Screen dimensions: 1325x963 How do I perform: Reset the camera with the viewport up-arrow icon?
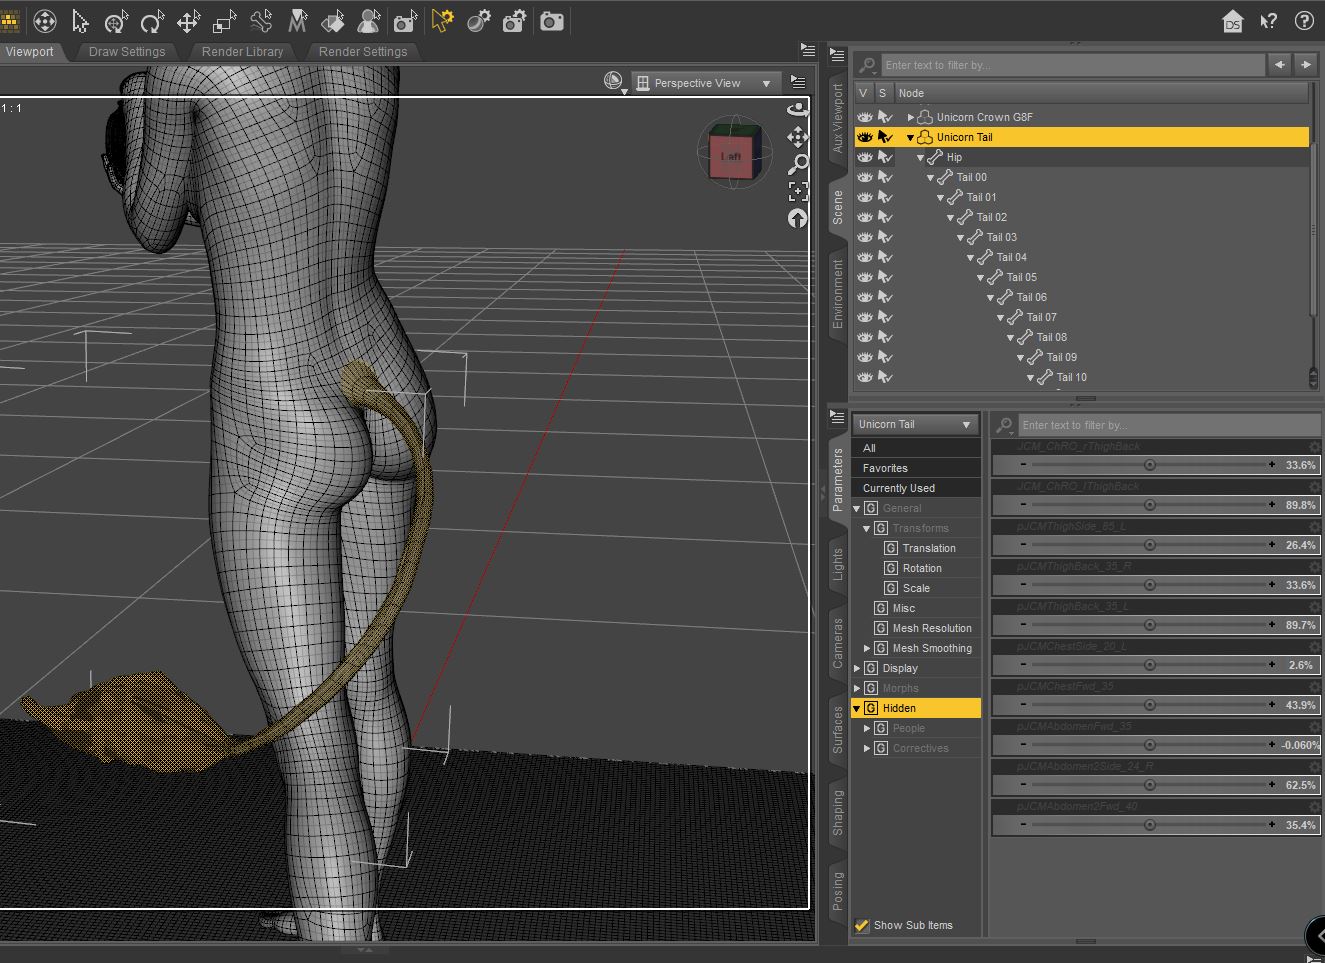797,218
